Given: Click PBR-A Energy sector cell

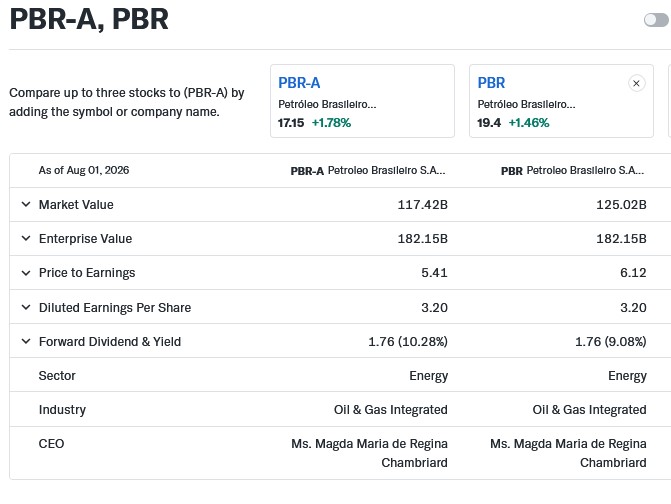Looking at the screenshot, I should (428, 376).
